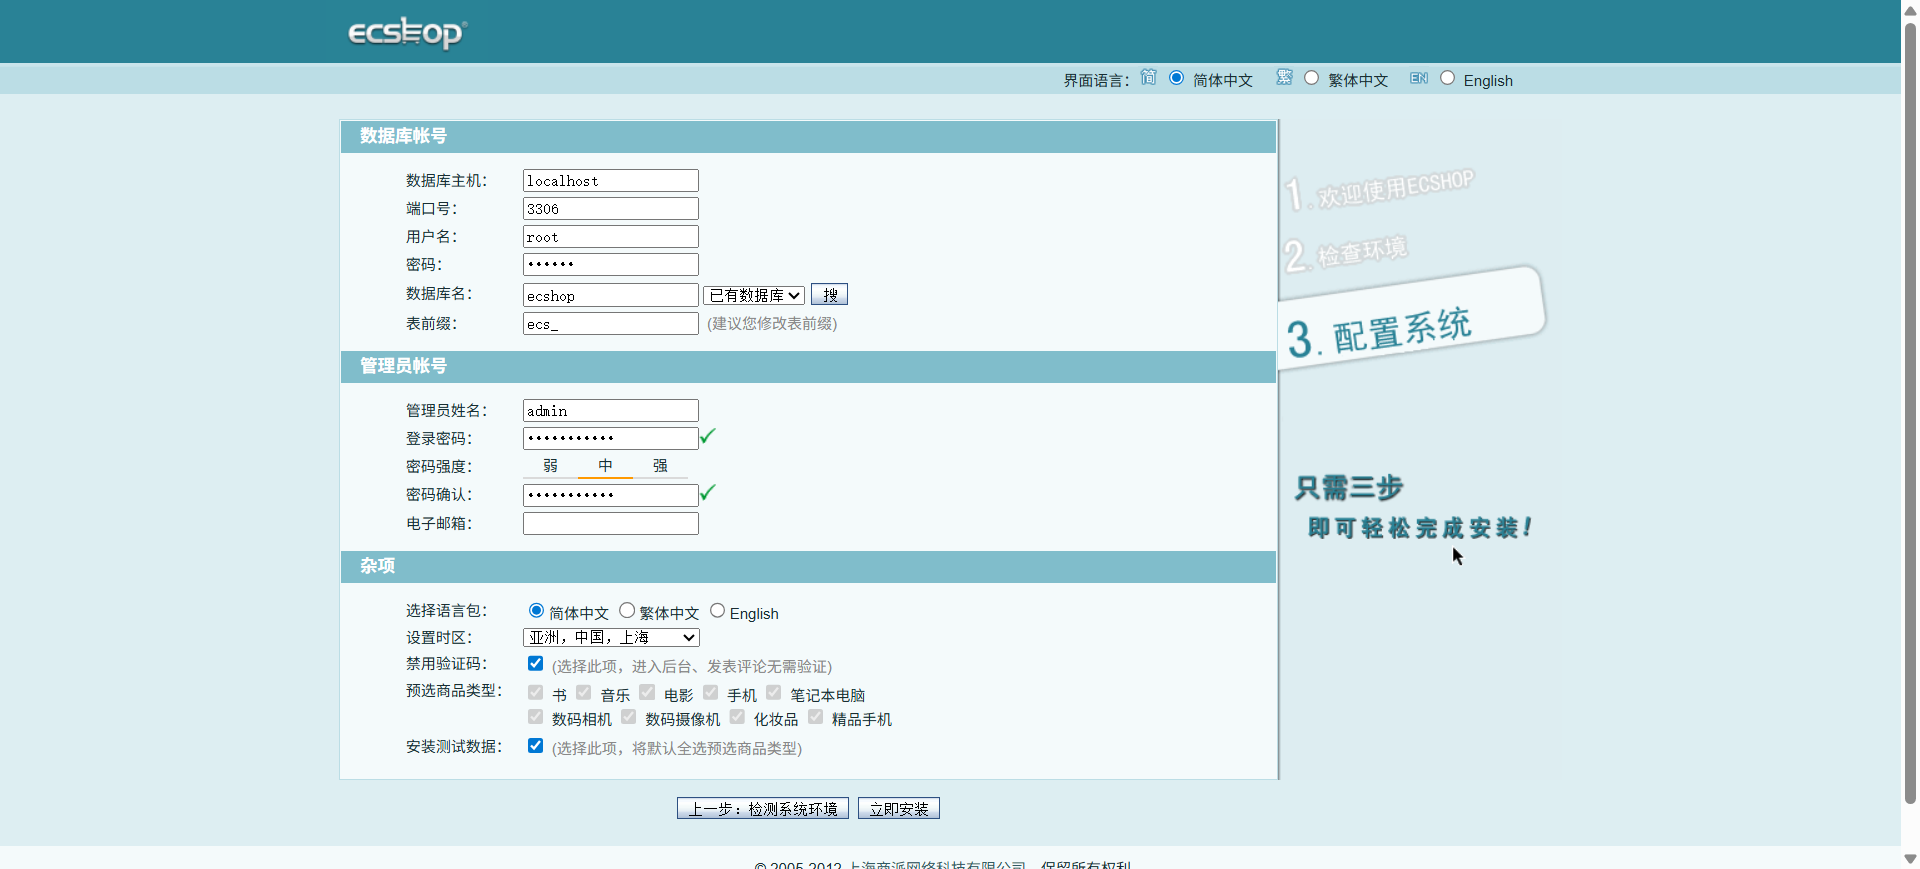Viewport: 1920px width, 869px height.
Task: Click the empty 电子邮箱 field
Action: point(611,523)
